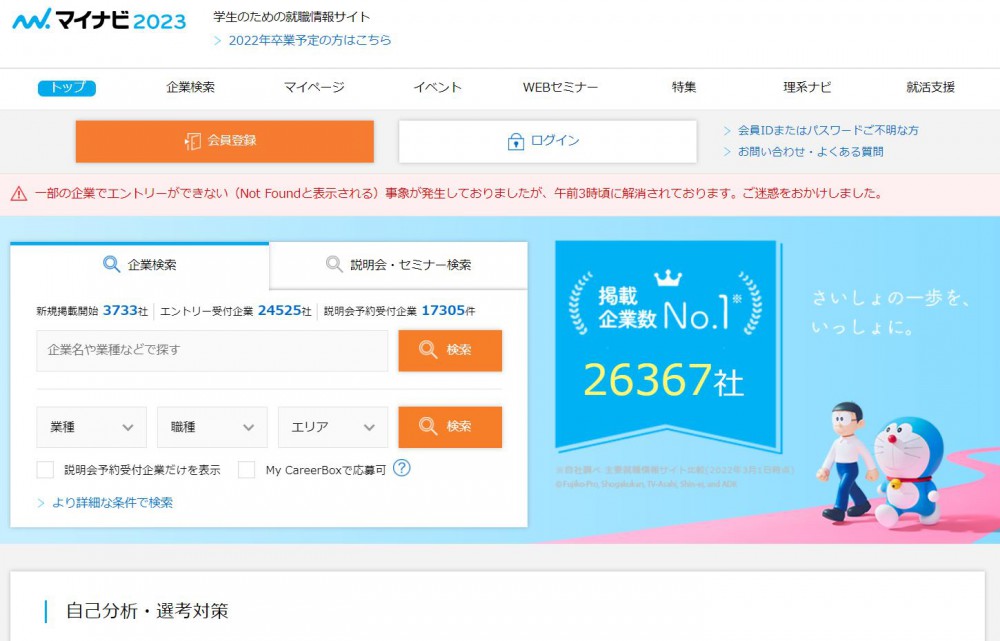
Task: Go to マイページ menu item
Action: pyautogui.click(x=314, y=87)
